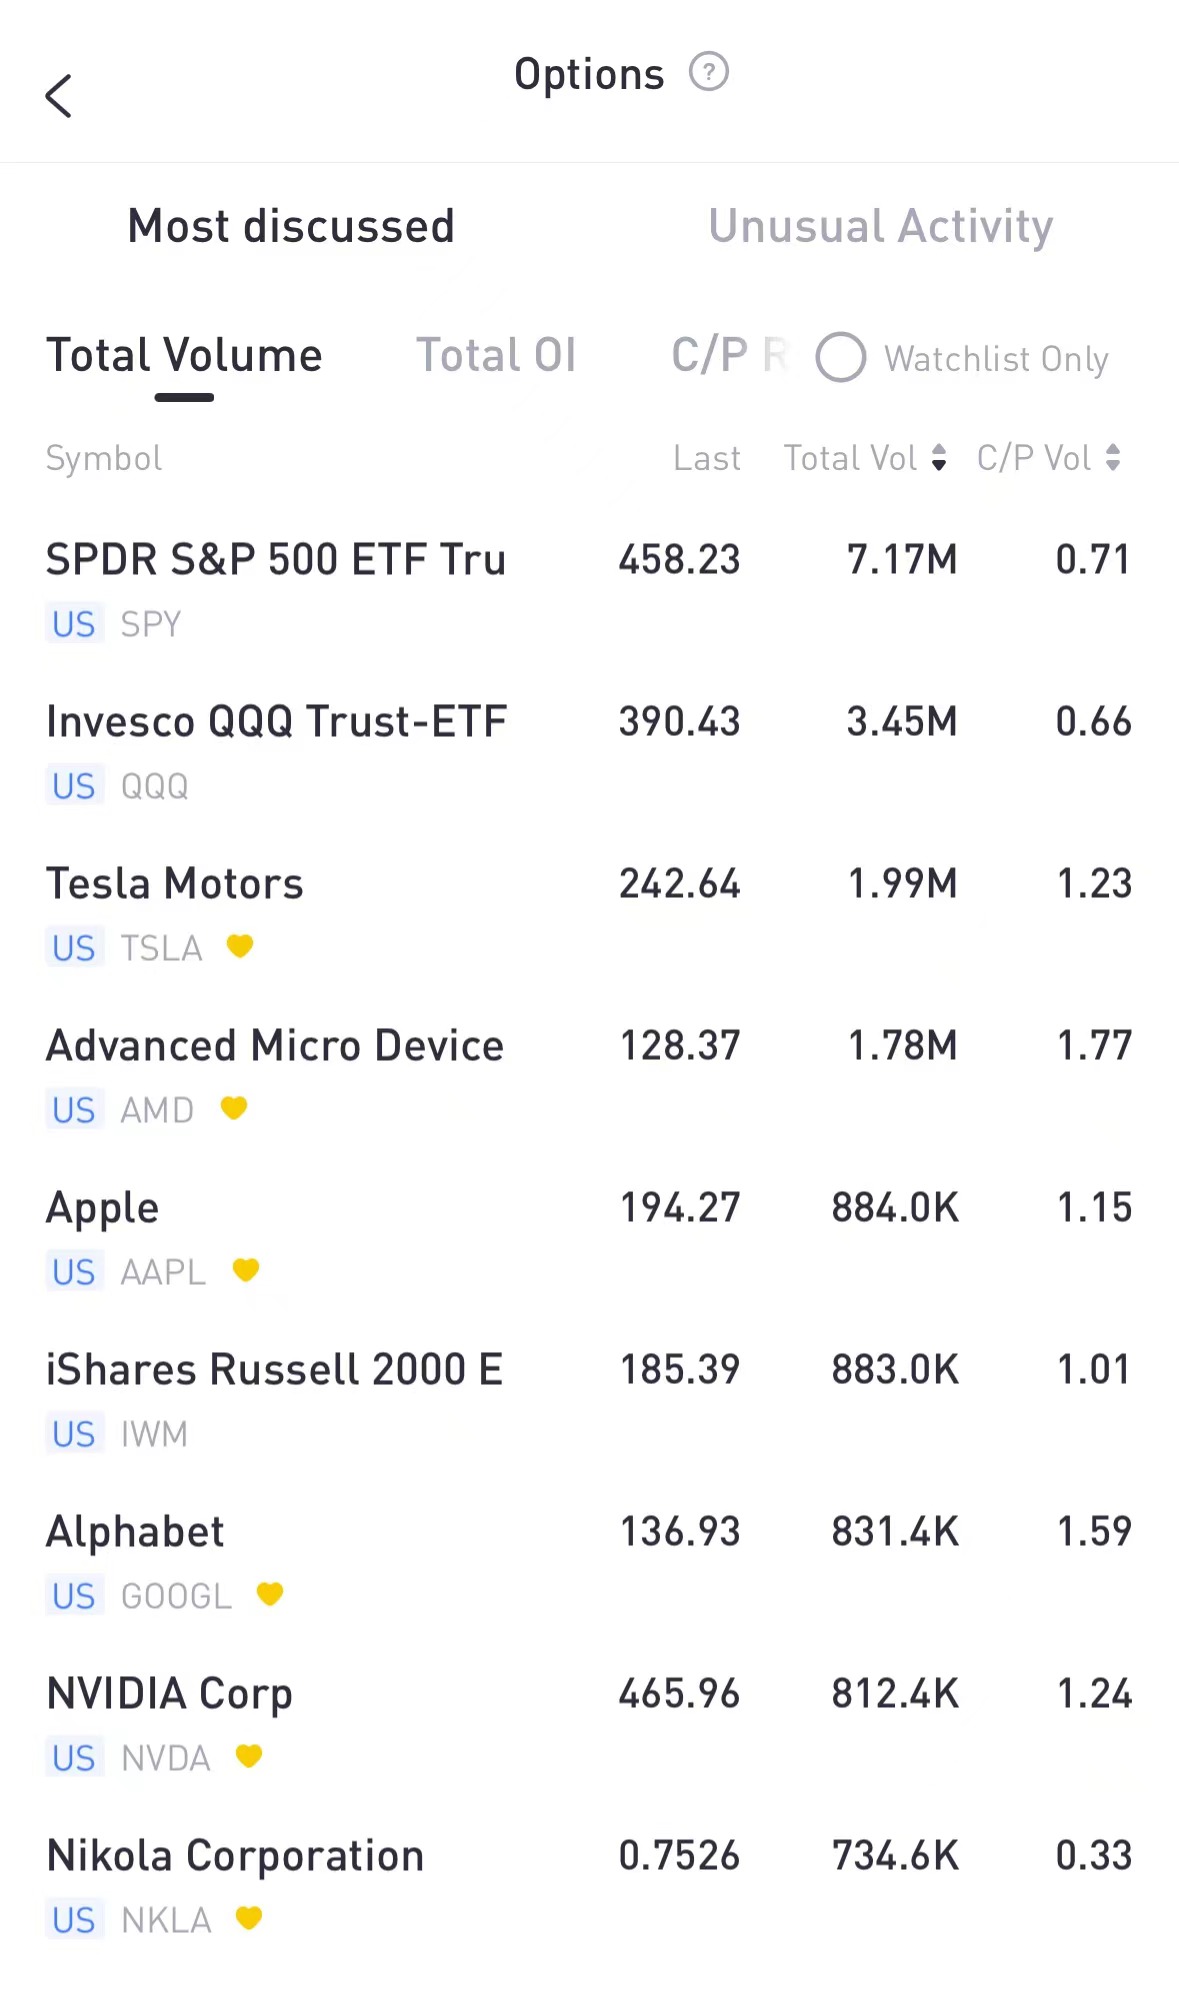Tap the yellow heart next to TSLA

point(240,945)
